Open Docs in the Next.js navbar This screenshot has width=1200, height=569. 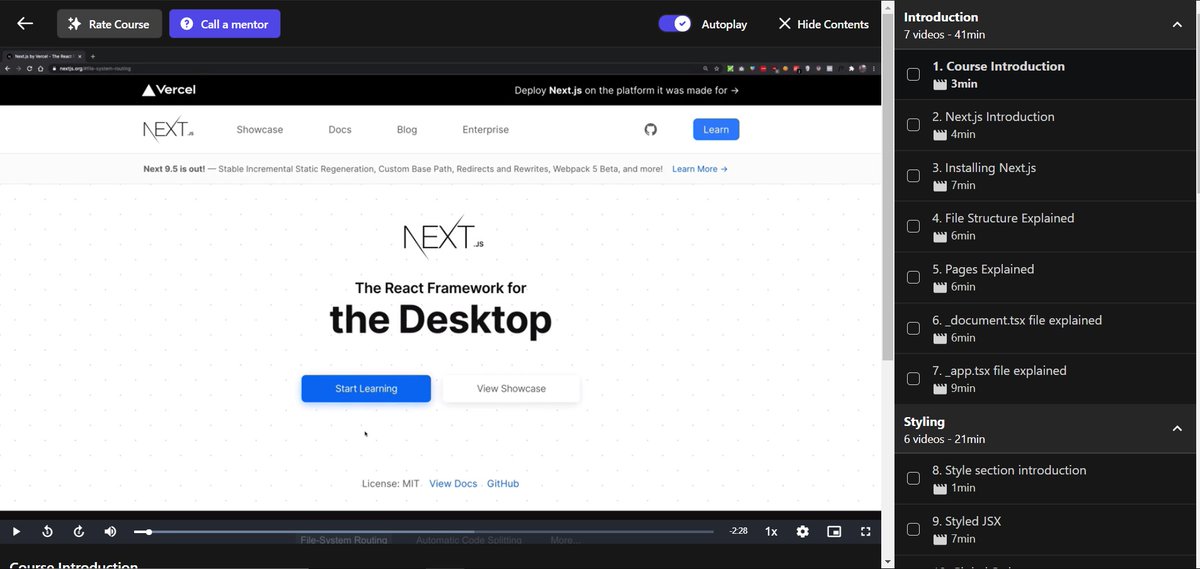click(340, 130)
